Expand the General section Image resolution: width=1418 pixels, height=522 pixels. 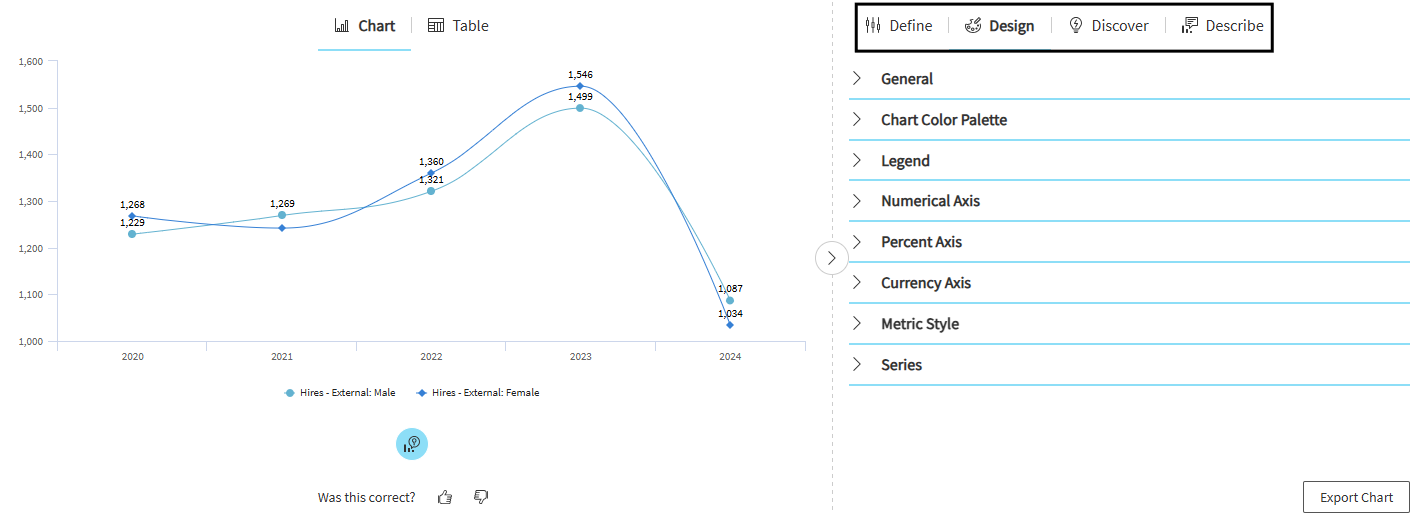click(907, 79)
